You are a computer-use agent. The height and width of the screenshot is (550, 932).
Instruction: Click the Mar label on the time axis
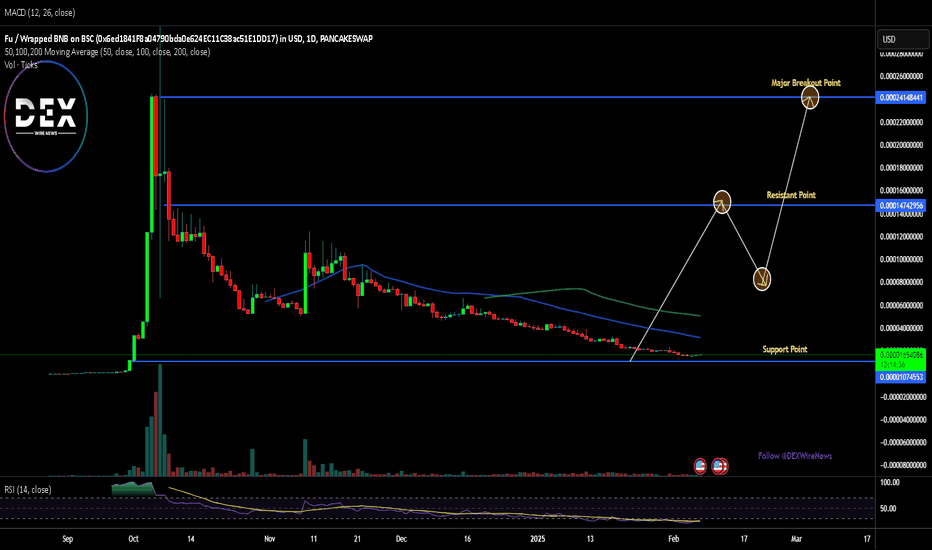[796, 539]
